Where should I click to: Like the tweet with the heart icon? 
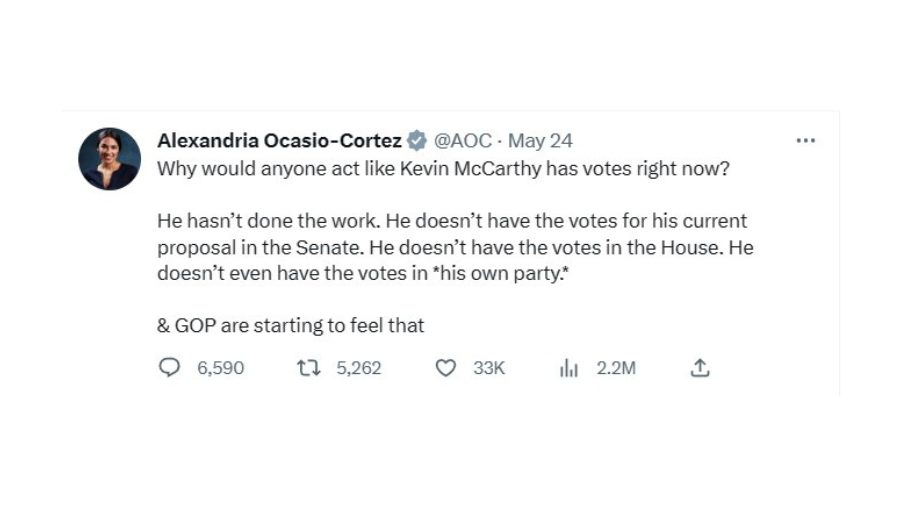446,368
